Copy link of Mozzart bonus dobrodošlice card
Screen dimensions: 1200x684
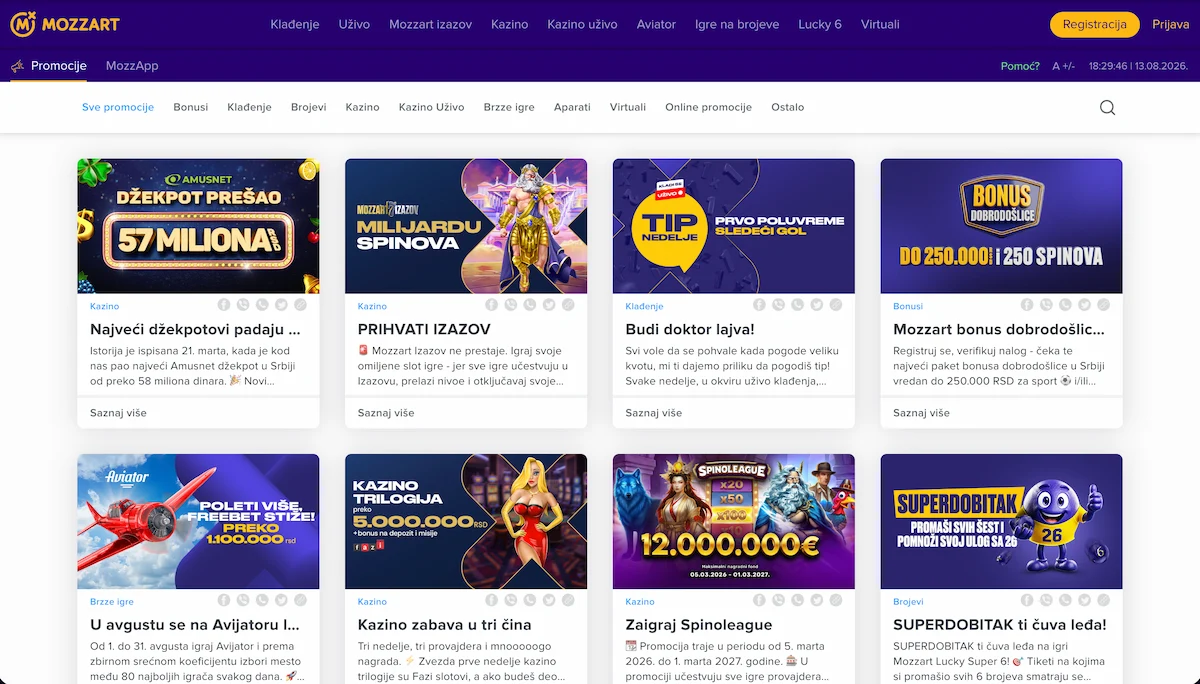click(x=1104, y=305)
